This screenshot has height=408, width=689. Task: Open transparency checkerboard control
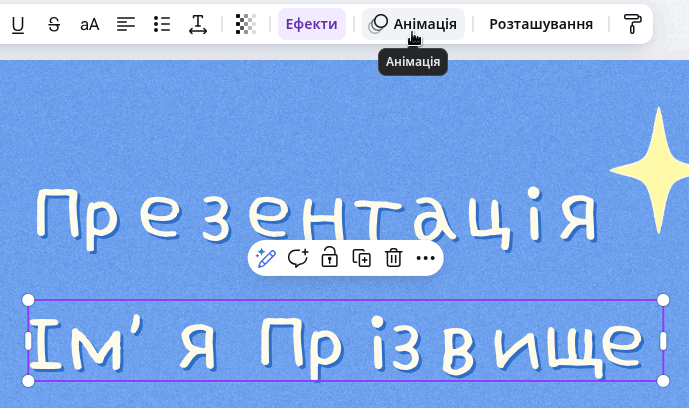tap(246, 24)
